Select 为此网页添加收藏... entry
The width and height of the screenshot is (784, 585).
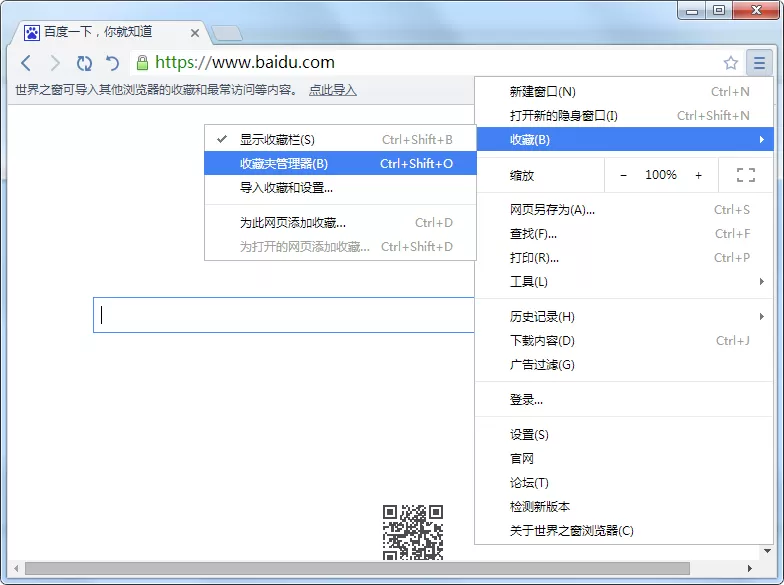(340, 222)
